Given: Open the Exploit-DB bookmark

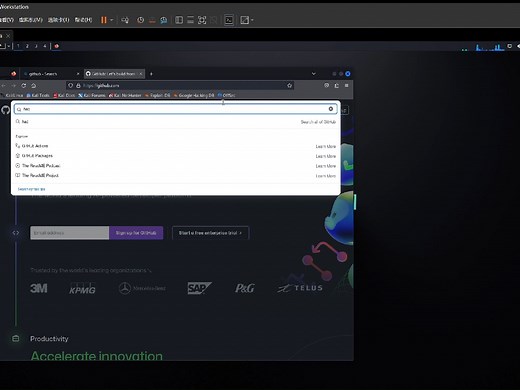Looking at the screenshot, I should point(157,95).
